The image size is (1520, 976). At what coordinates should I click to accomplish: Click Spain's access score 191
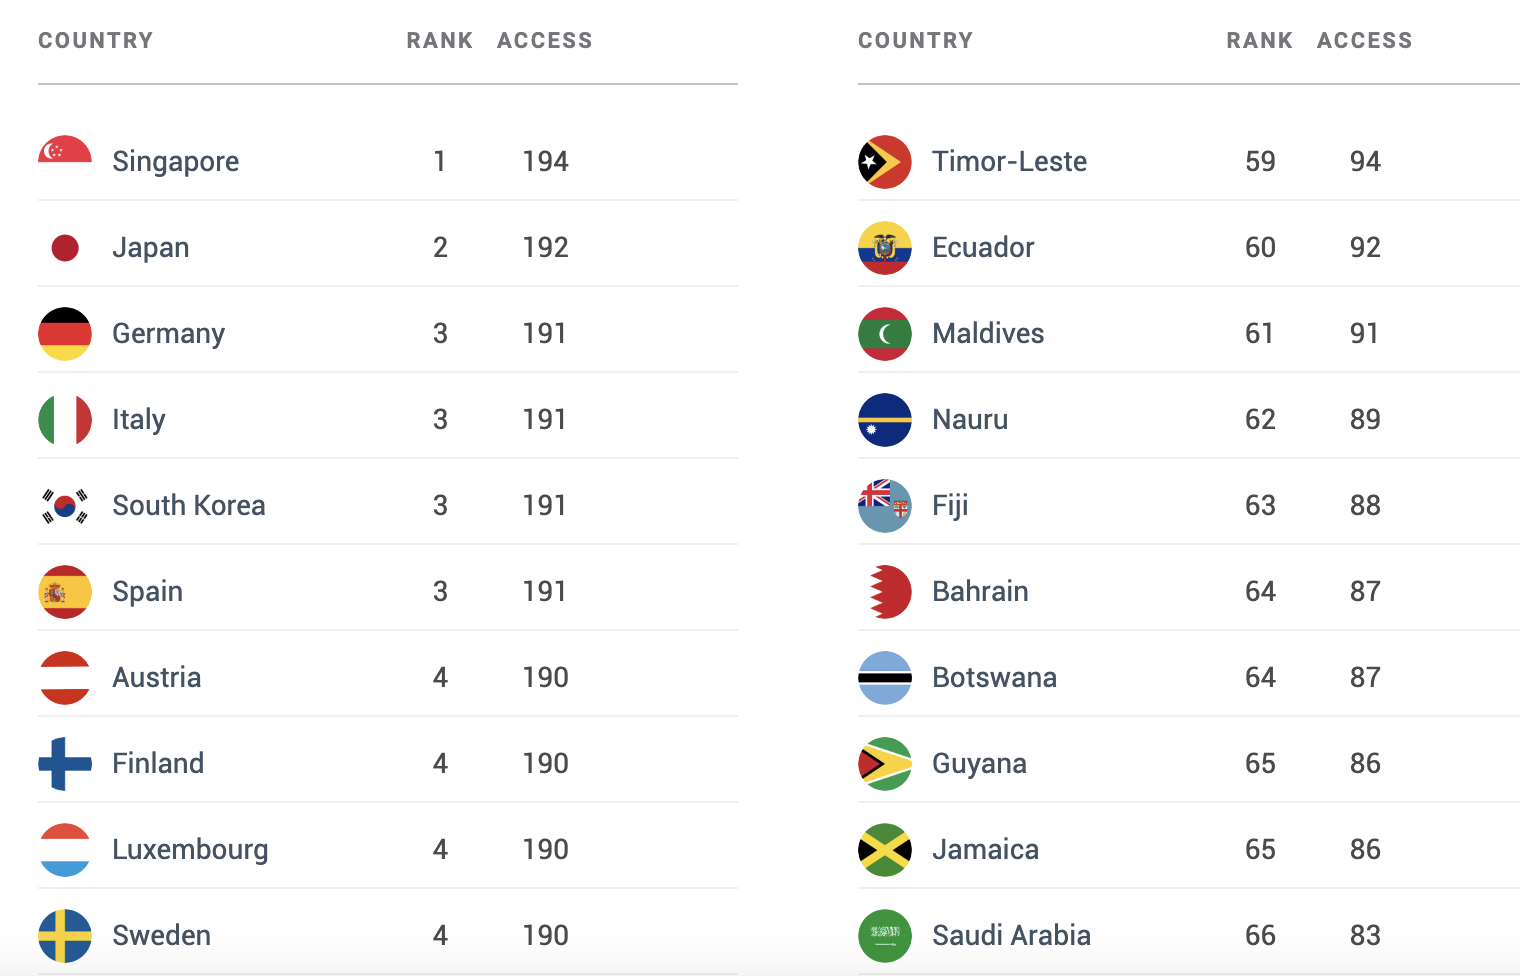tap(545, 592)
